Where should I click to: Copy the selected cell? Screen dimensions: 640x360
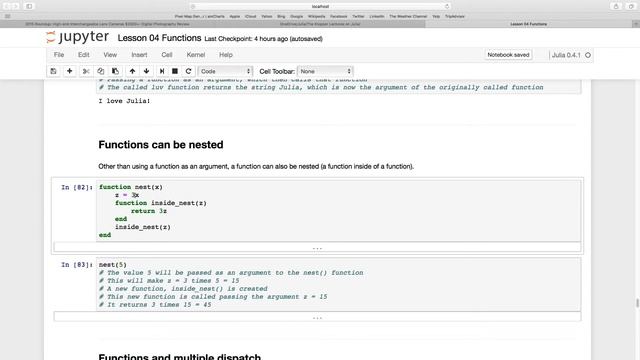pyautogui.click(x=100, y=71)
